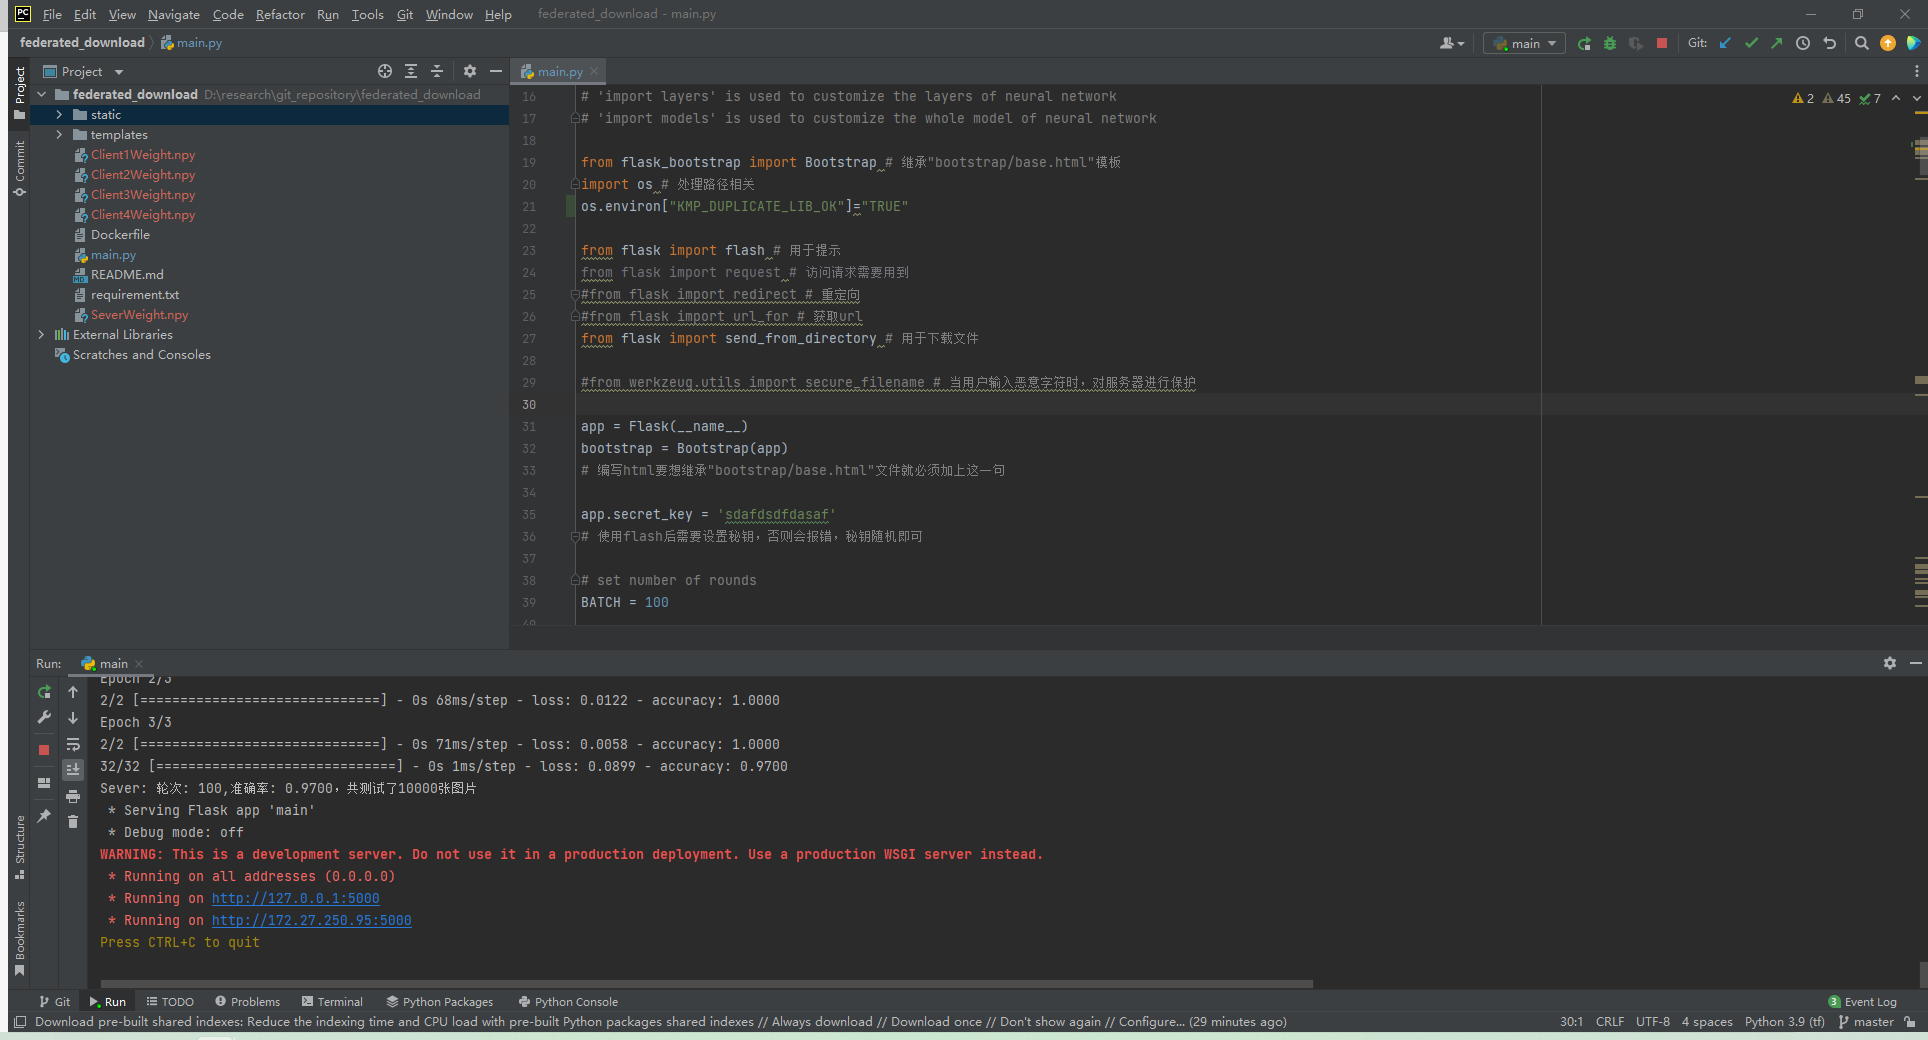Expand External Libraries node
1928x1040 pixels.
click(x=41, y=335)
